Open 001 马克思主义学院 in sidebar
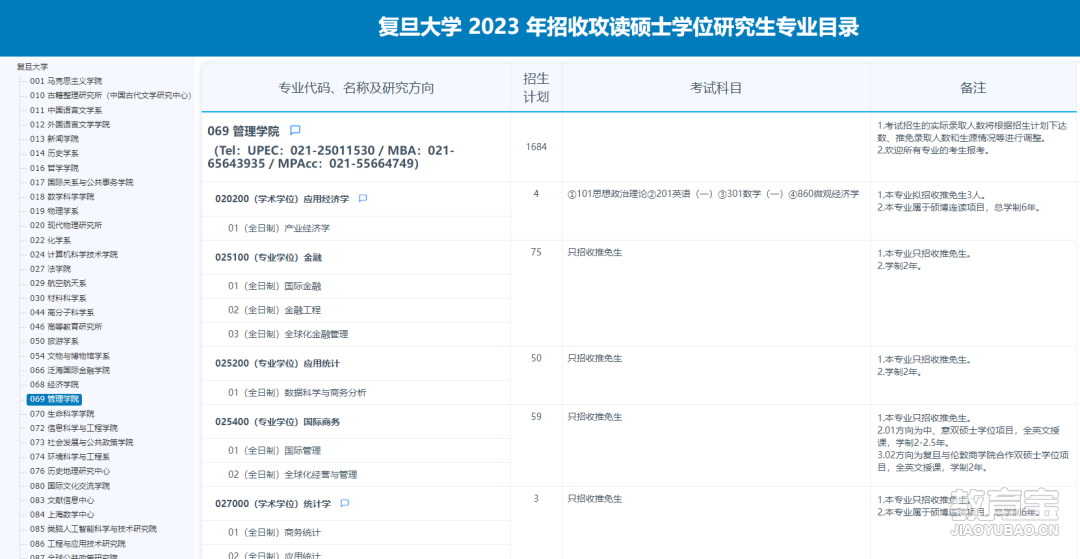The height and width of the screenshot is (559, 1080). (x=66, y=81)
